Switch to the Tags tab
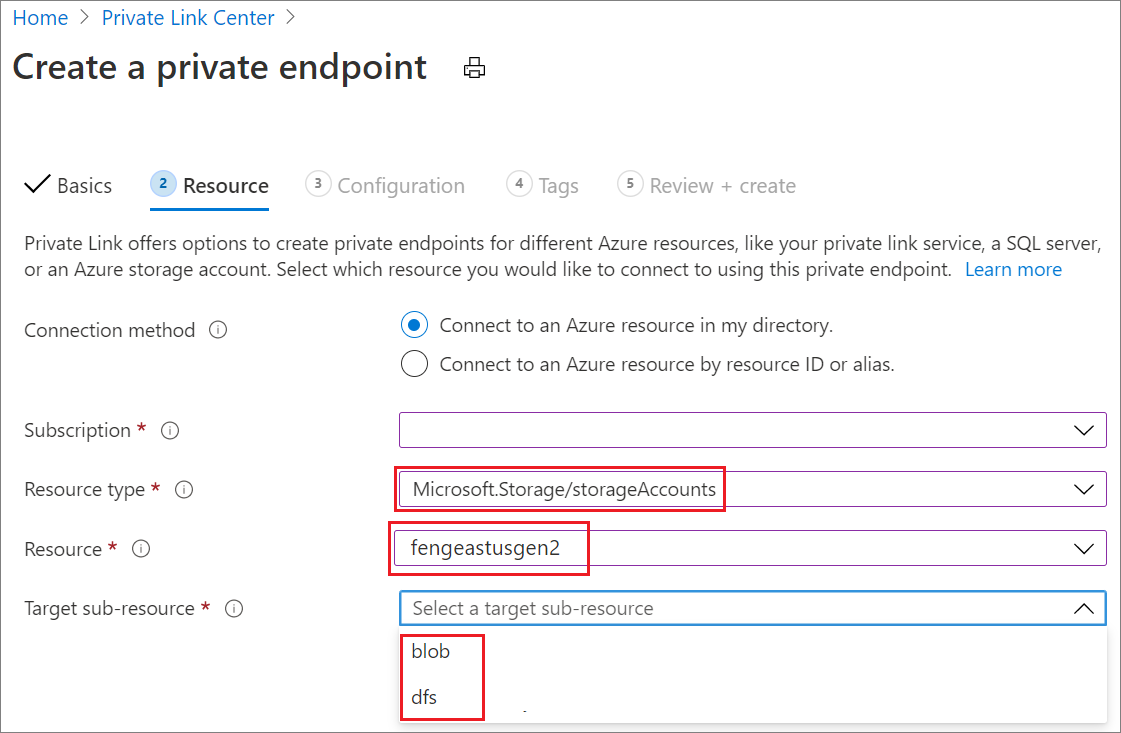This screenshot has height=733, width=1121. pyautogui.click(x=560, y=185)
